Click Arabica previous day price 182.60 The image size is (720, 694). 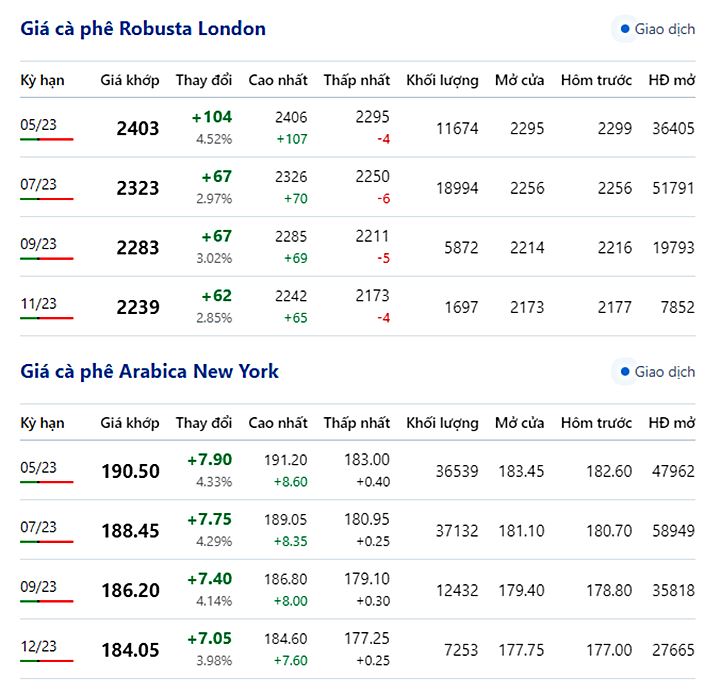pos(609,471)
